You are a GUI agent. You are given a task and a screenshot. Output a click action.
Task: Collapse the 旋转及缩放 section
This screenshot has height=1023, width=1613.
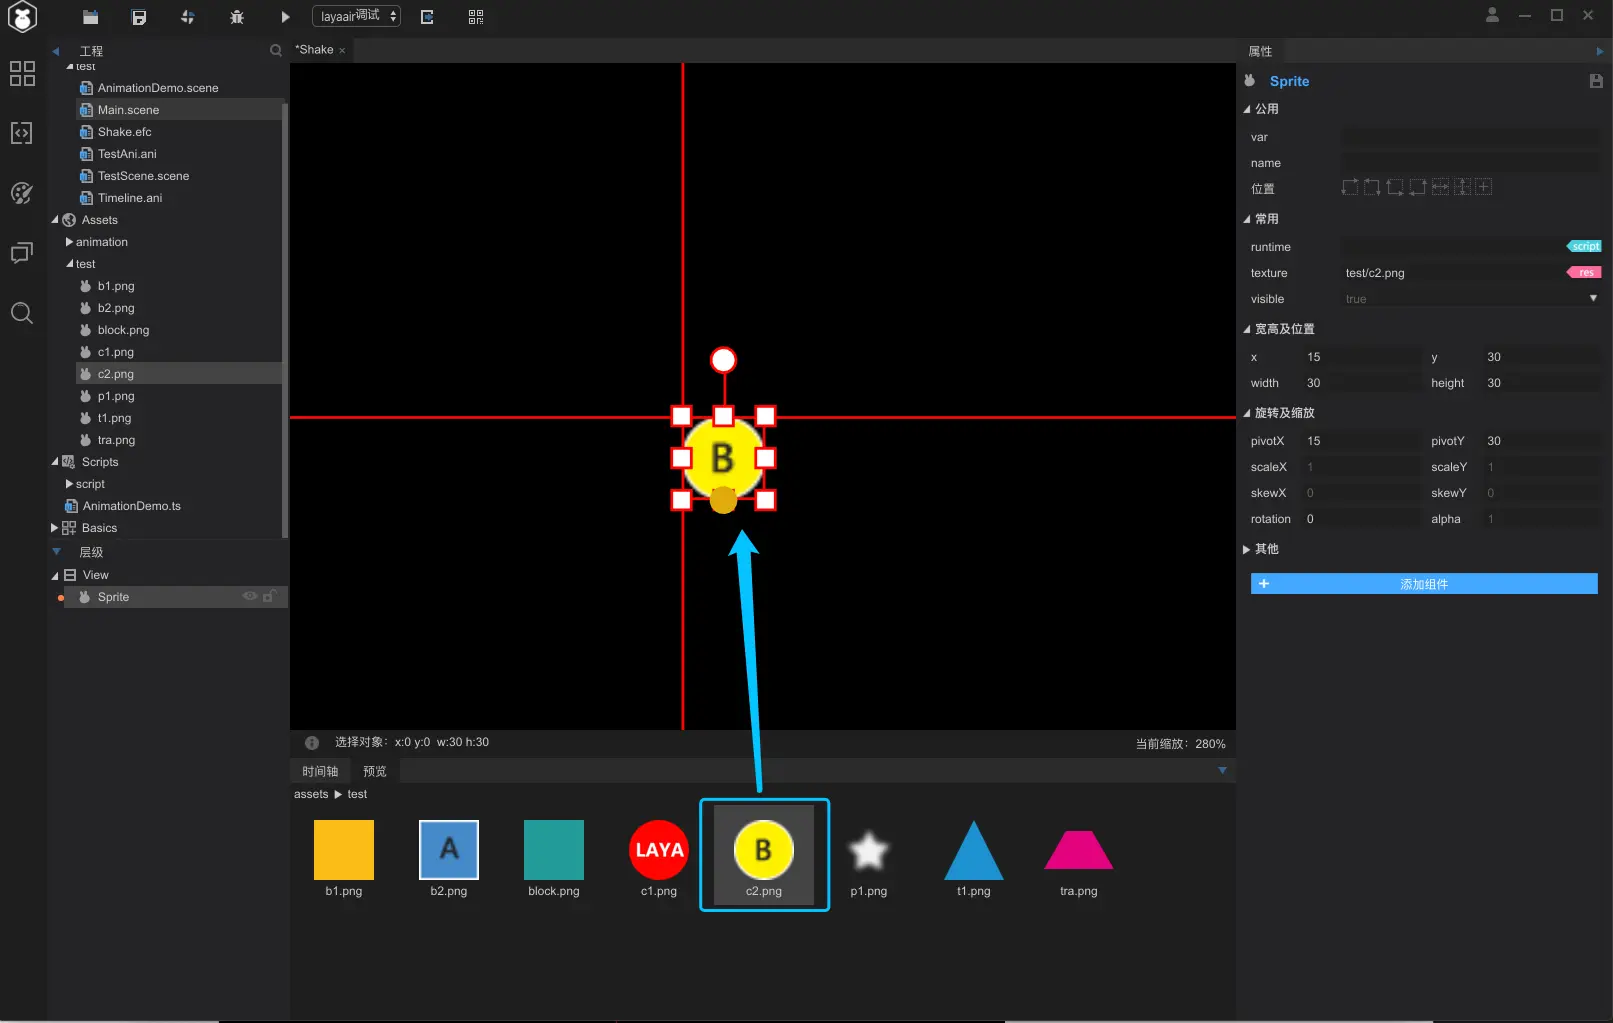point(1247,413)
